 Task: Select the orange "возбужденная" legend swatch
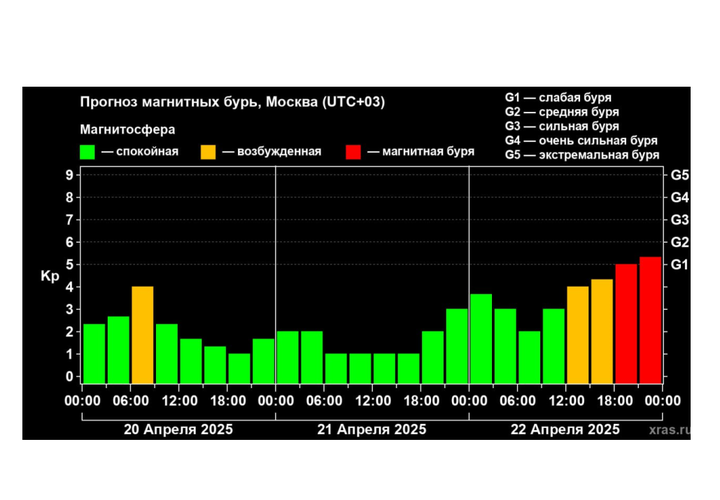207,151
